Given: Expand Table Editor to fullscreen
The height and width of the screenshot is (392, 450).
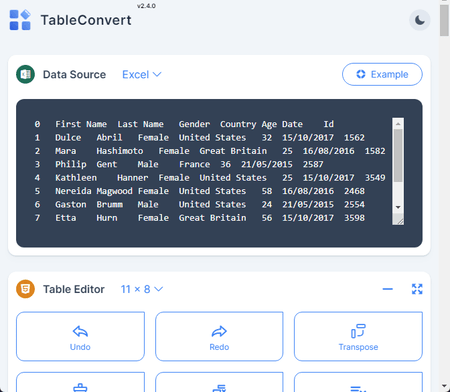Looking at the screenshot, I should click(x=417, y=289).
